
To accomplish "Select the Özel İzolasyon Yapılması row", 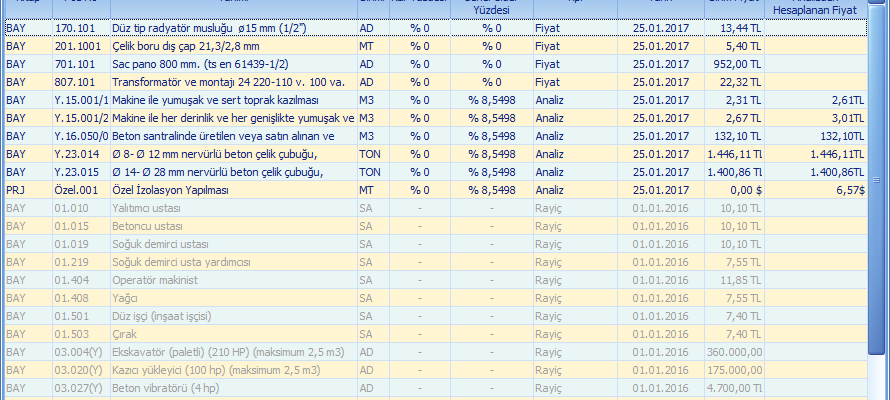I will [232, 190].
